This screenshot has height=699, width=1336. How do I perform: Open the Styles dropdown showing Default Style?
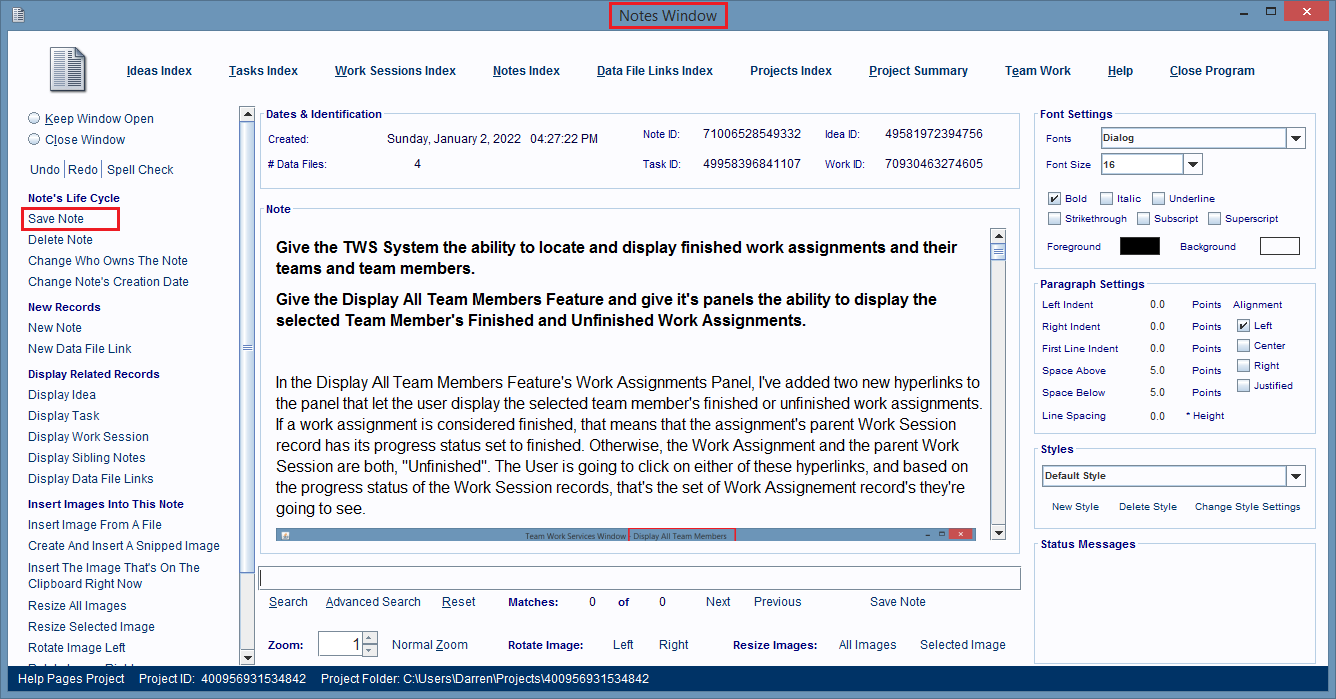click(1296, 476)
